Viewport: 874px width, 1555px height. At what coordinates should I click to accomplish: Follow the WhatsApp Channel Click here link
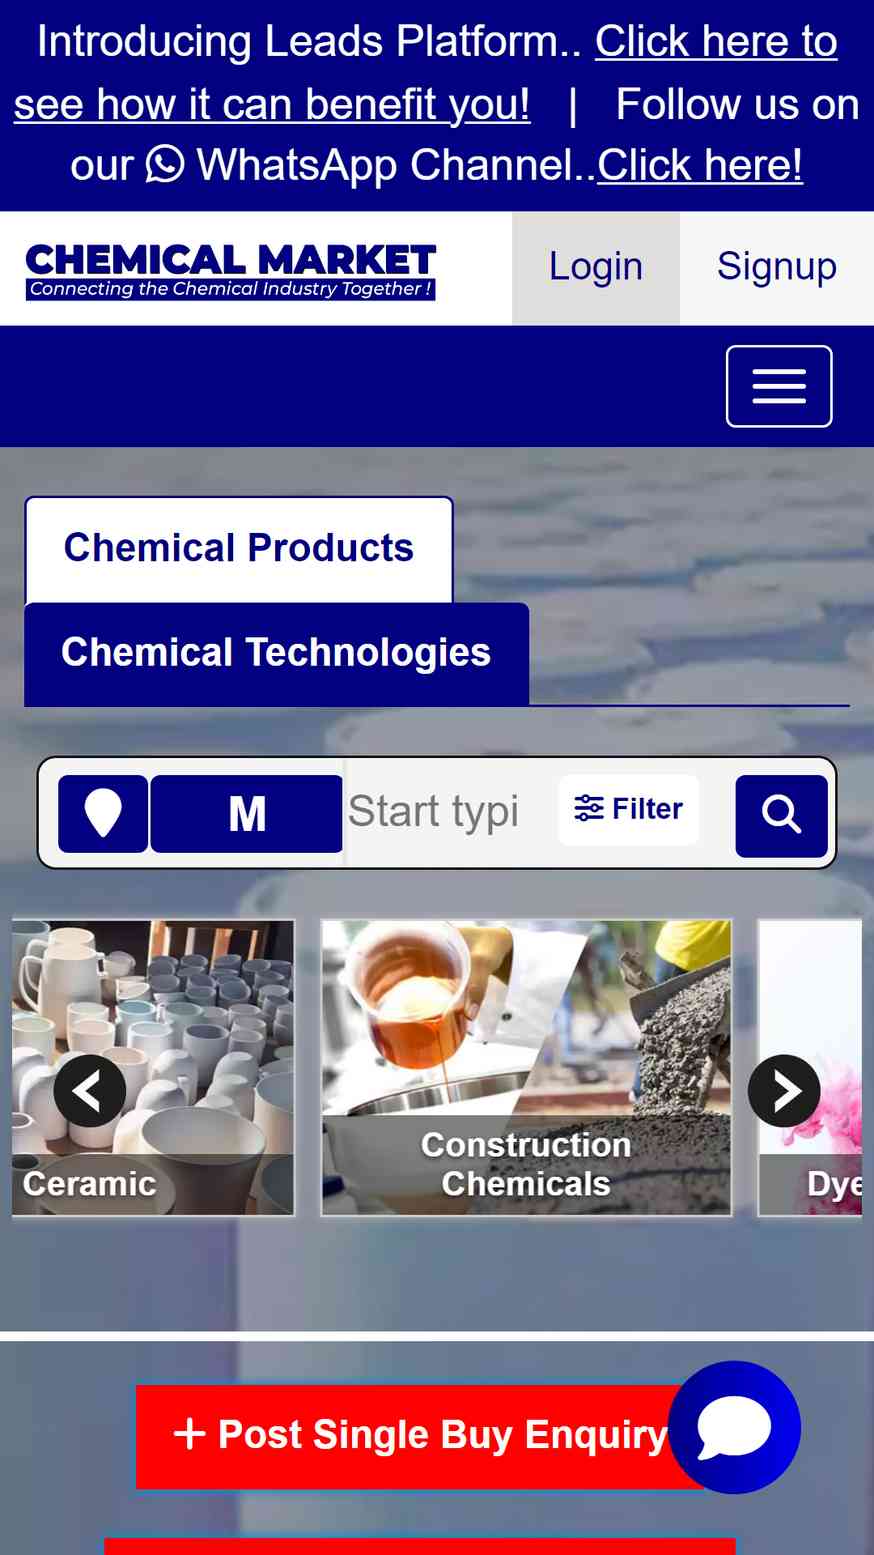[x=700, y=165]
